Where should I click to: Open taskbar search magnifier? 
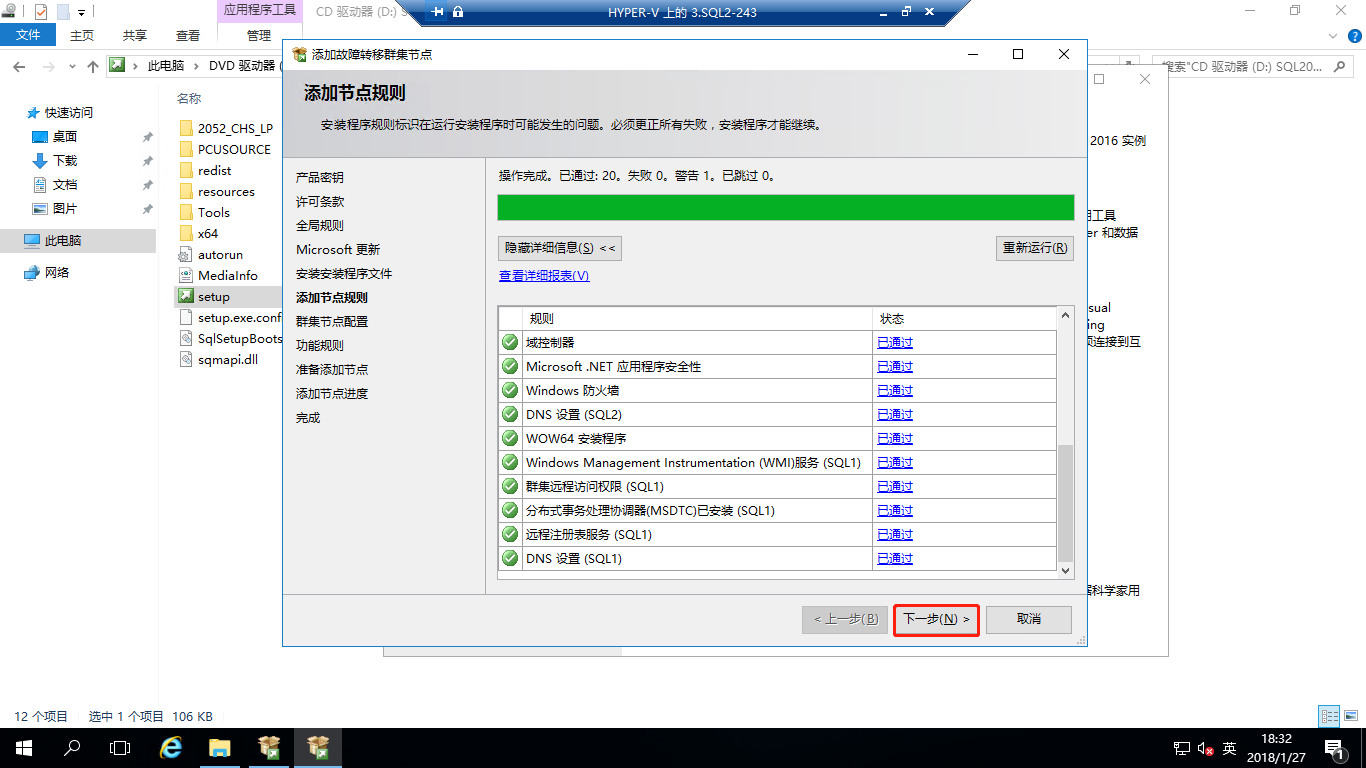click(x=72, y=748)
